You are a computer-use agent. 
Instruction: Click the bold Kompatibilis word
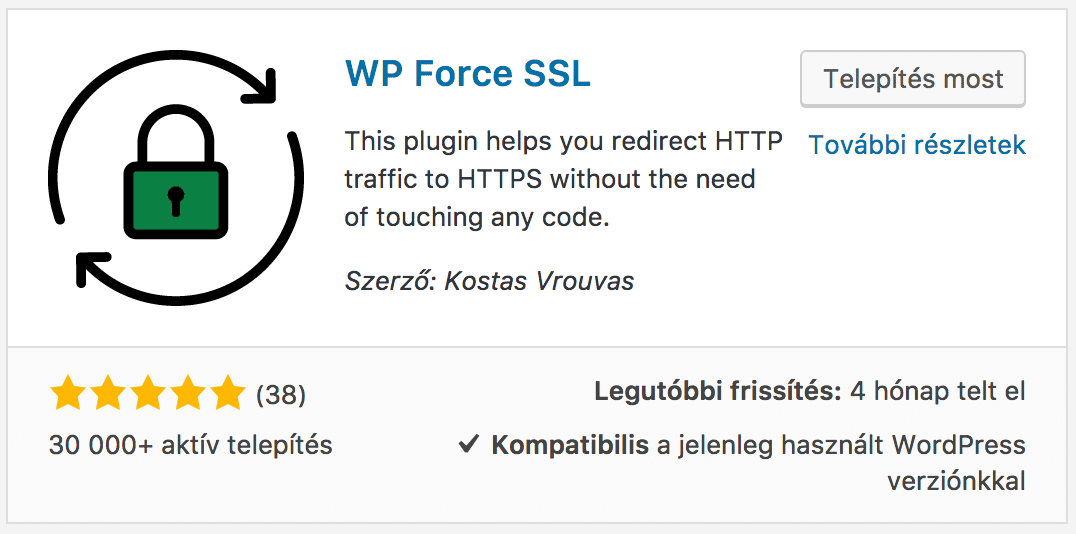[570, 444]
